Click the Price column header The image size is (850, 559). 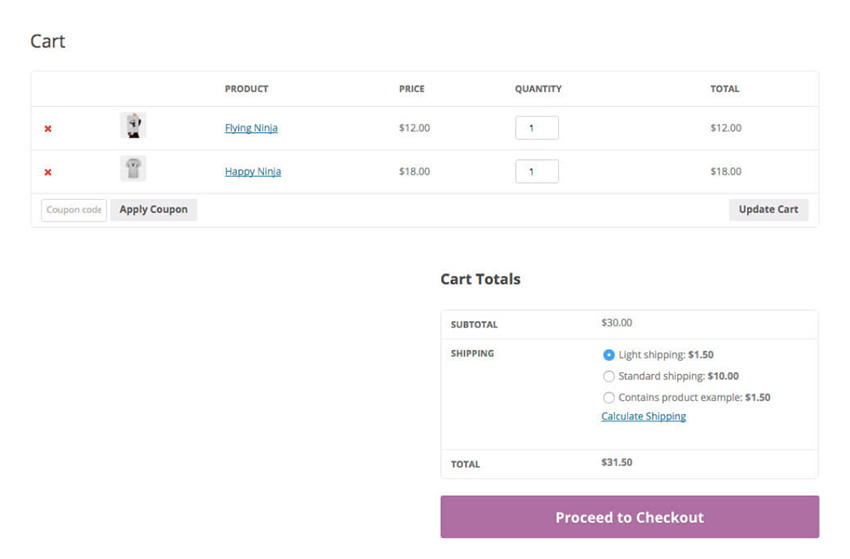[x=412, y=89]
